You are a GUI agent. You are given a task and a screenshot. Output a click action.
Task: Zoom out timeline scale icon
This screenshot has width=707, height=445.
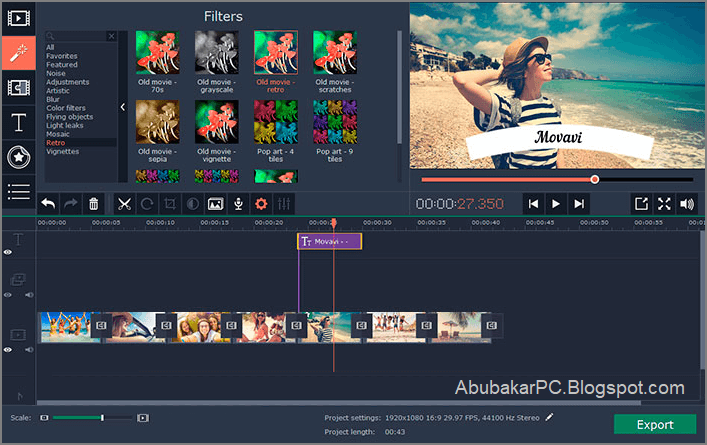(44, 418)
